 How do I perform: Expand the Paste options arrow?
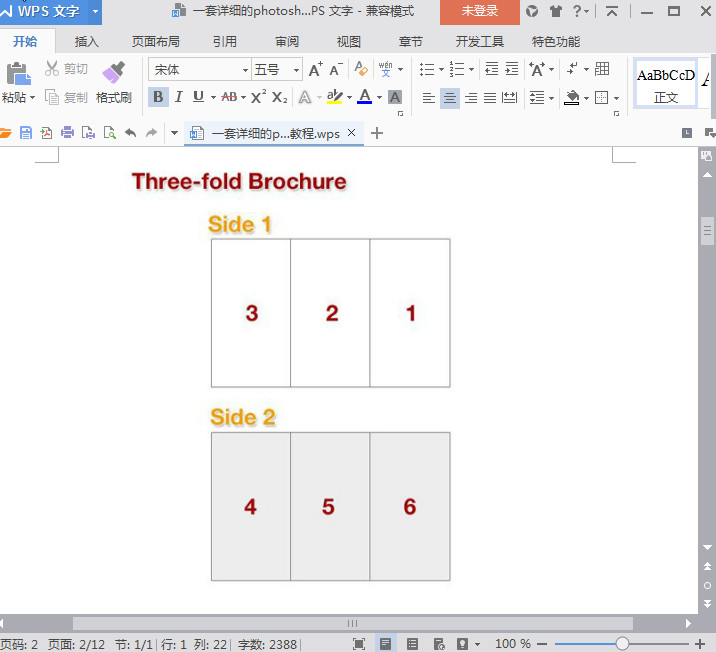32,97
